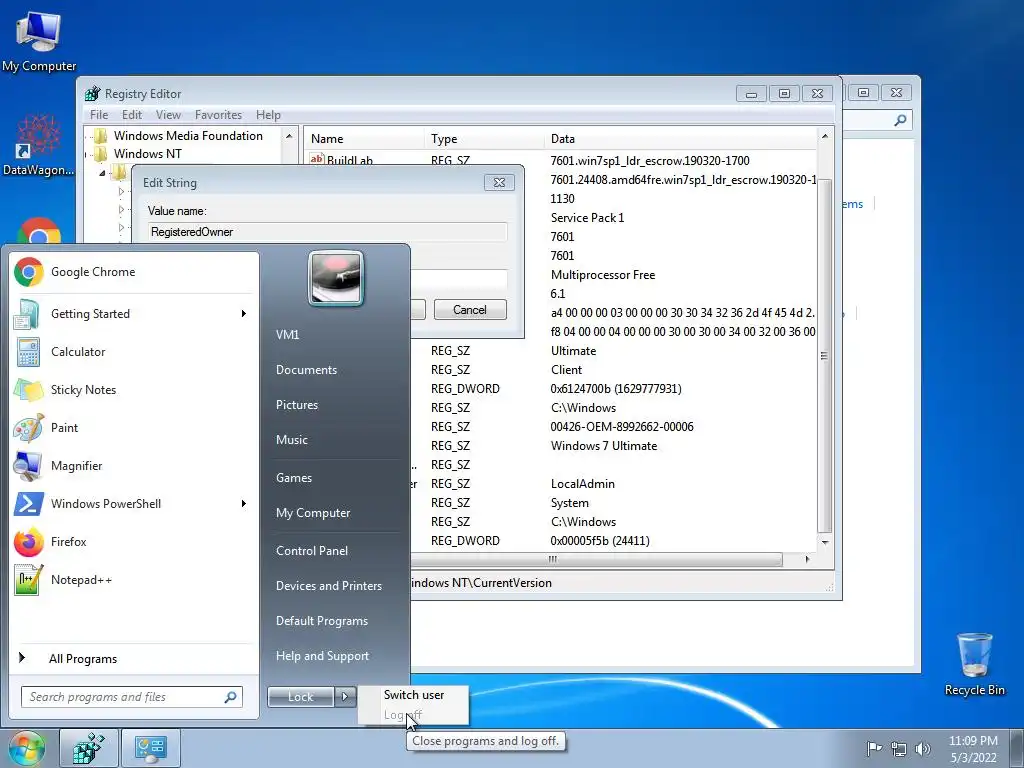
Task: Click scroll down arrow in values pane
Action: click(x=825, y=542)
